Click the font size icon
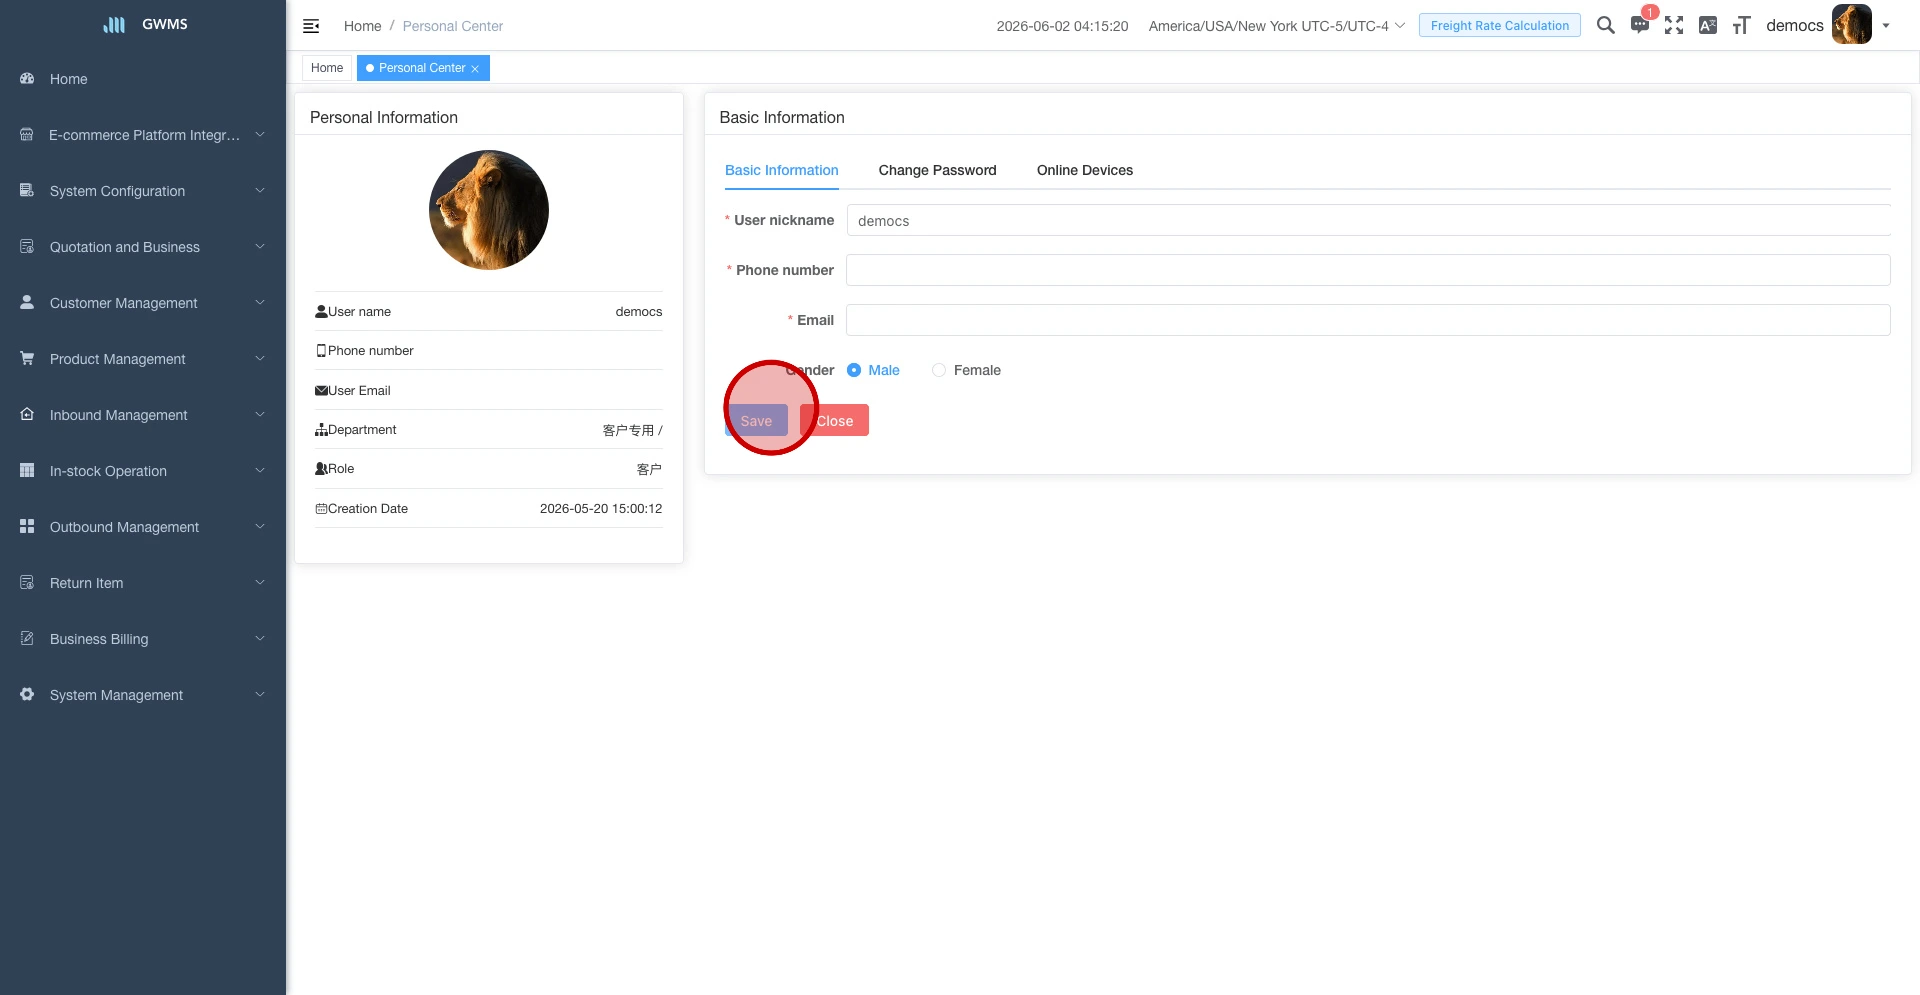This screenshot has height=995, width=1920. (x=1741, y=25)
